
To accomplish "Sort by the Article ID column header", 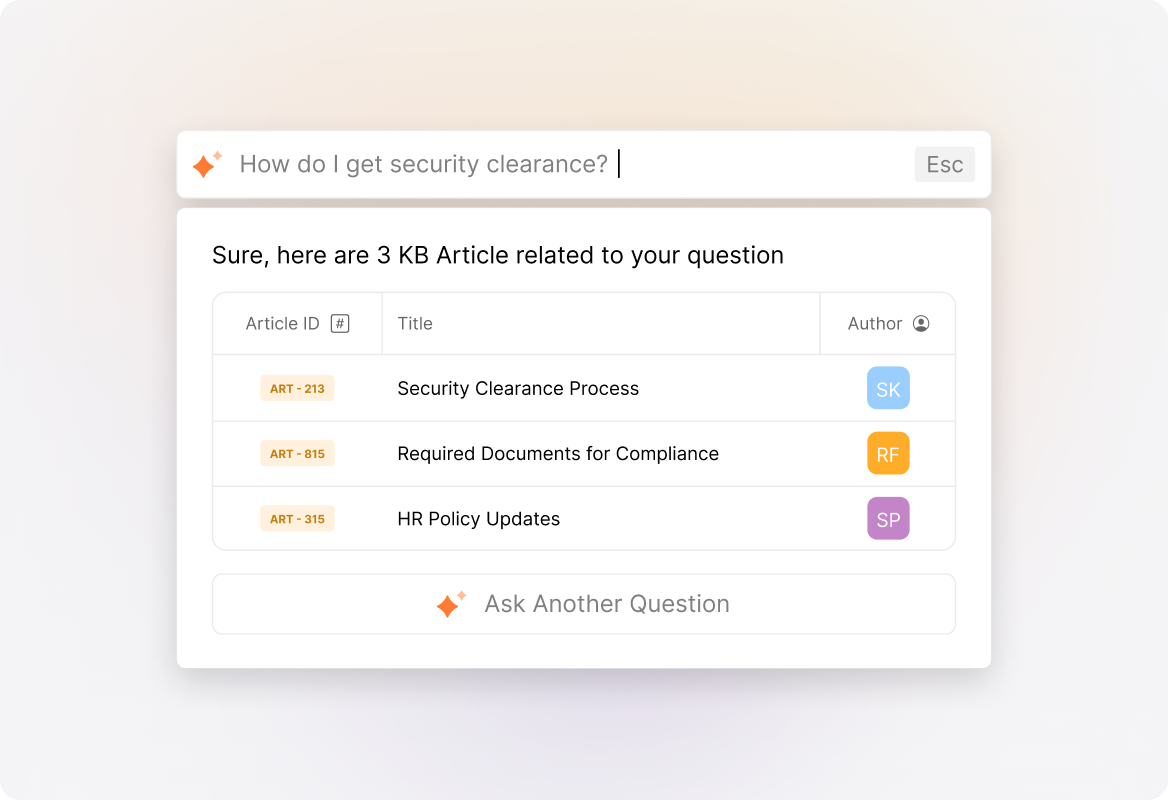I will [283, 322].
